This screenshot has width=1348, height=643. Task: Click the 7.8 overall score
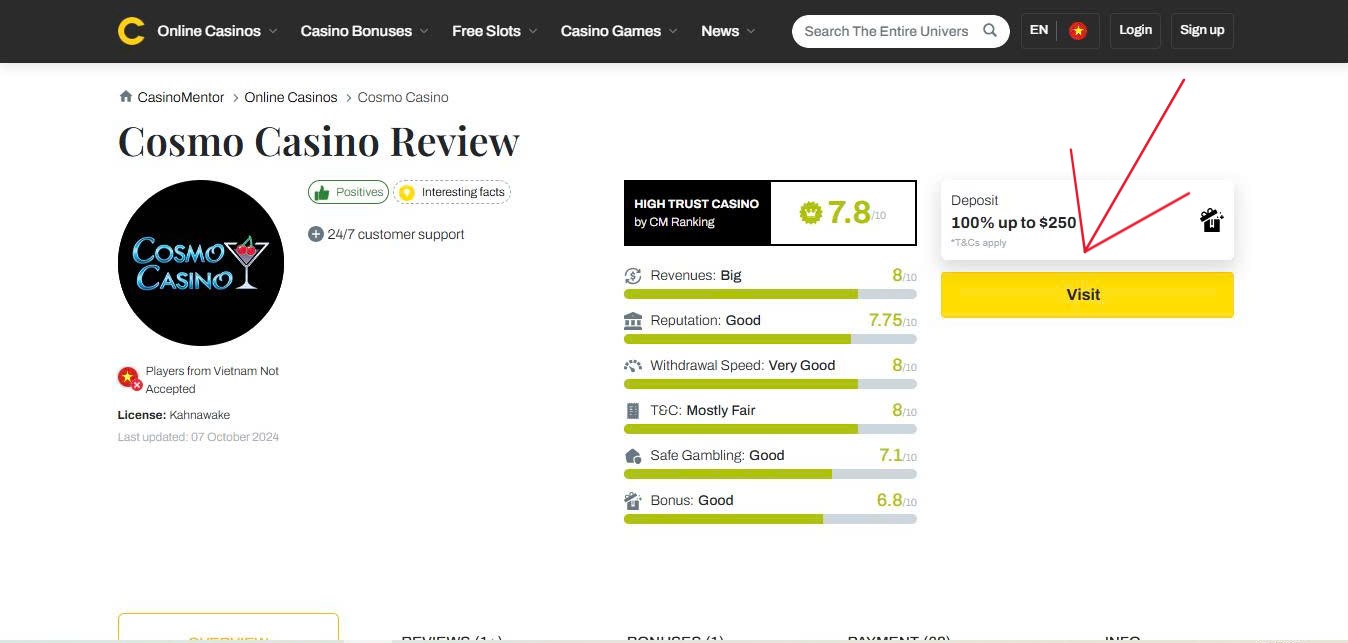pos(849,212)
